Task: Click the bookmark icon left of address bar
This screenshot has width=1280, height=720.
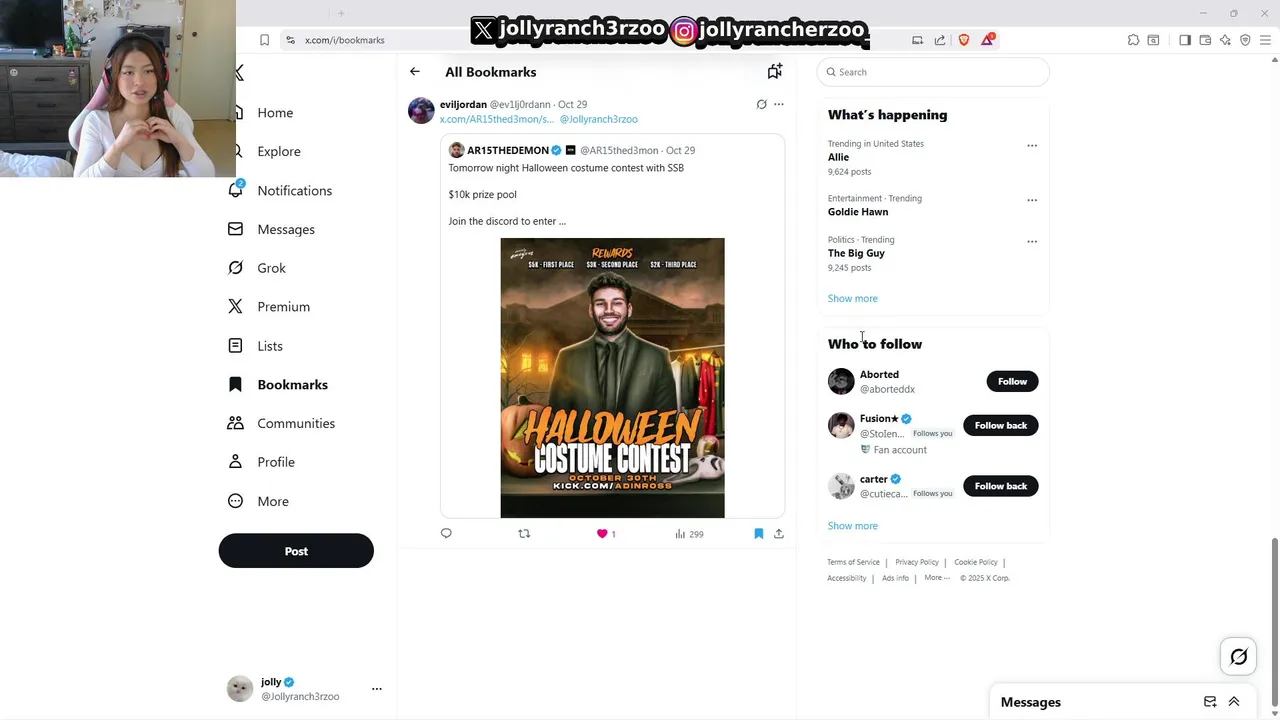Action: pos(264,40)
